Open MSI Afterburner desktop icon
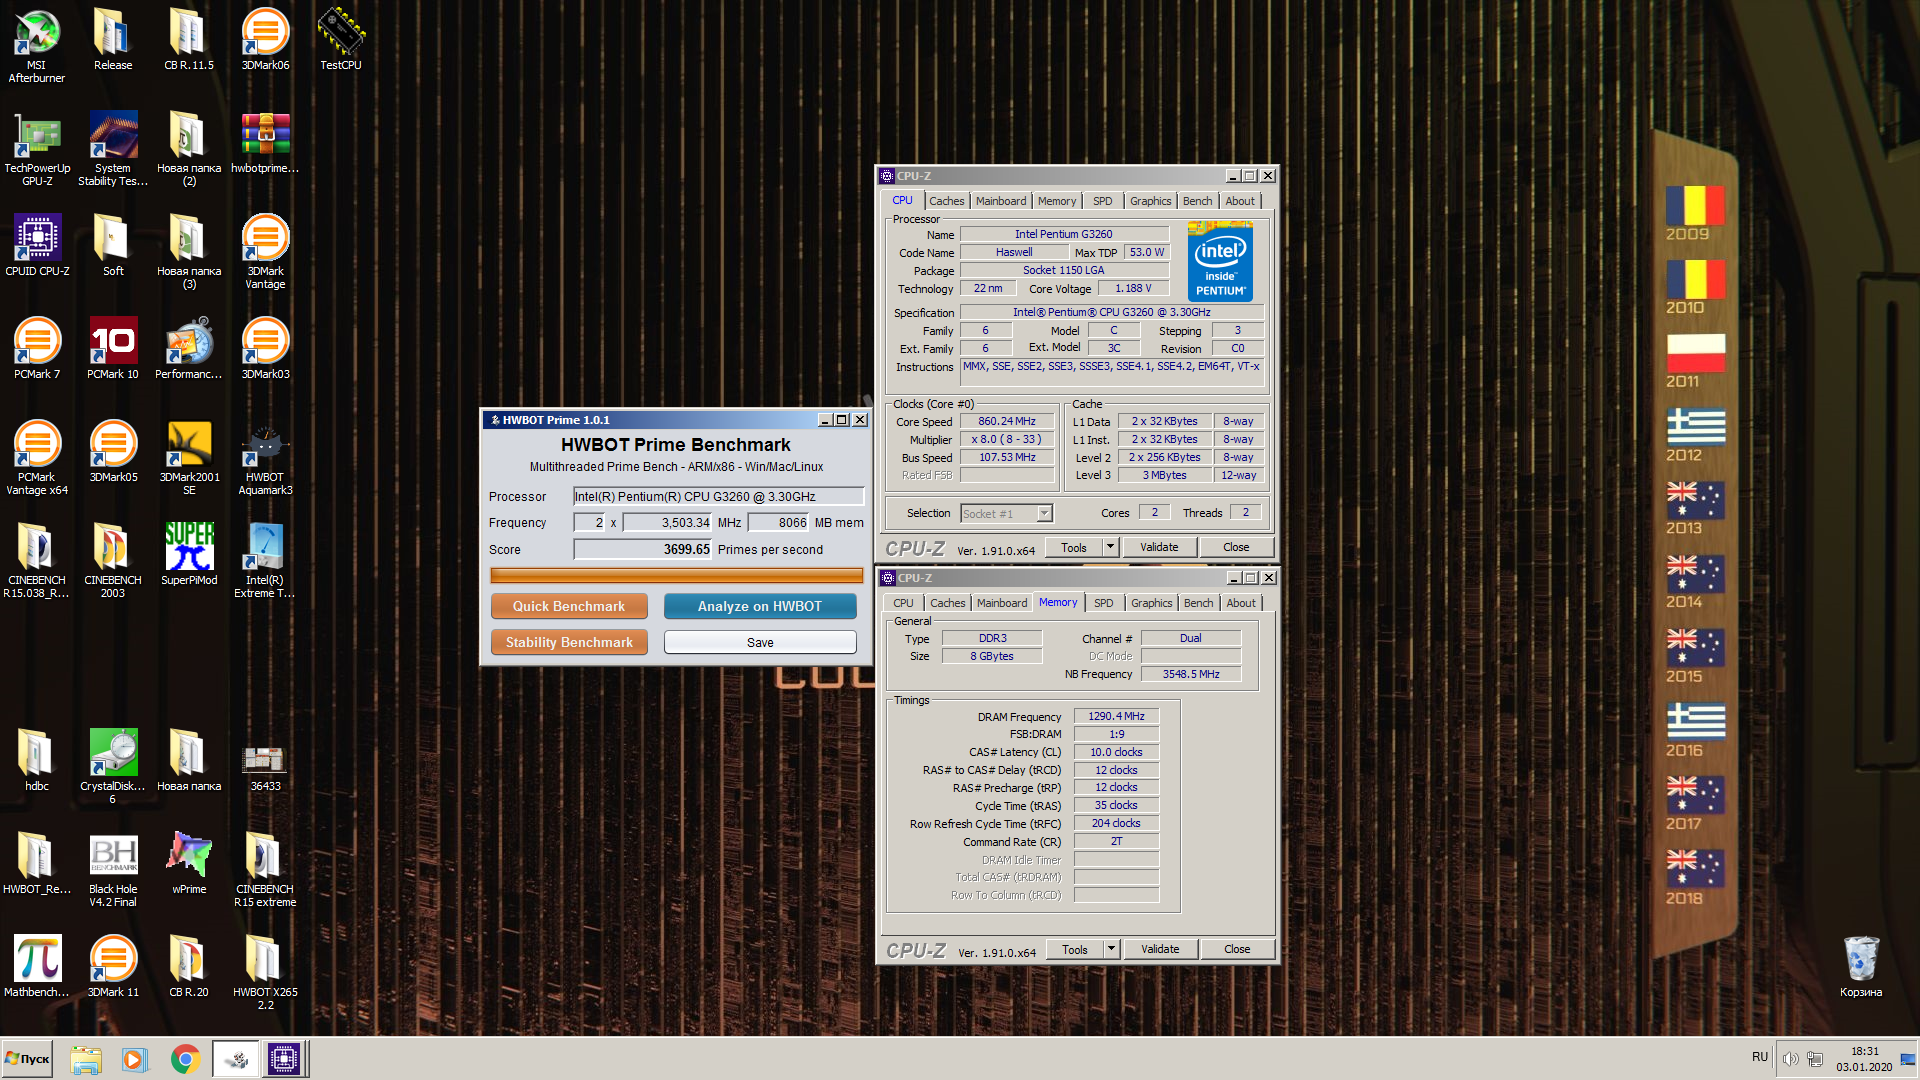 (37, 45)
